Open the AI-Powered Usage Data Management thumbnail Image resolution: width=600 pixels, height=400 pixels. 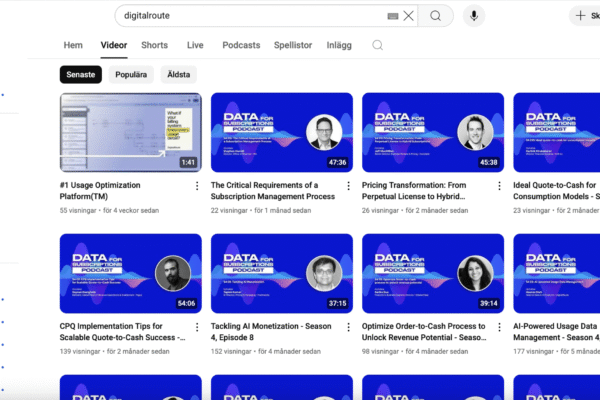click(556, 273)
